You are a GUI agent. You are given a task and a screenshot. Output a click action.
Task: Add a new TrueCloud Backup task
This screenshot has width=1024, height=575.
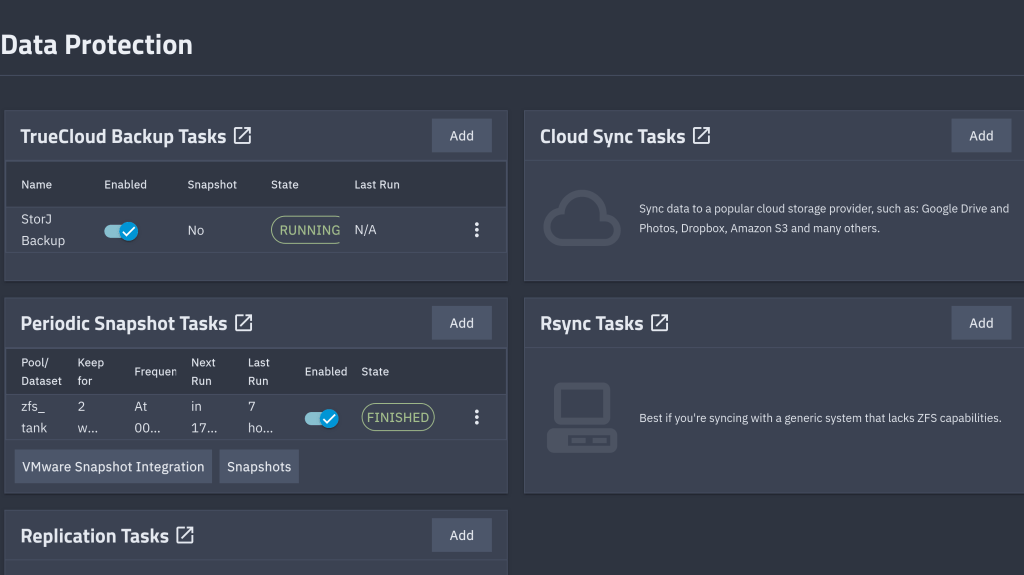tap(461, 136)
